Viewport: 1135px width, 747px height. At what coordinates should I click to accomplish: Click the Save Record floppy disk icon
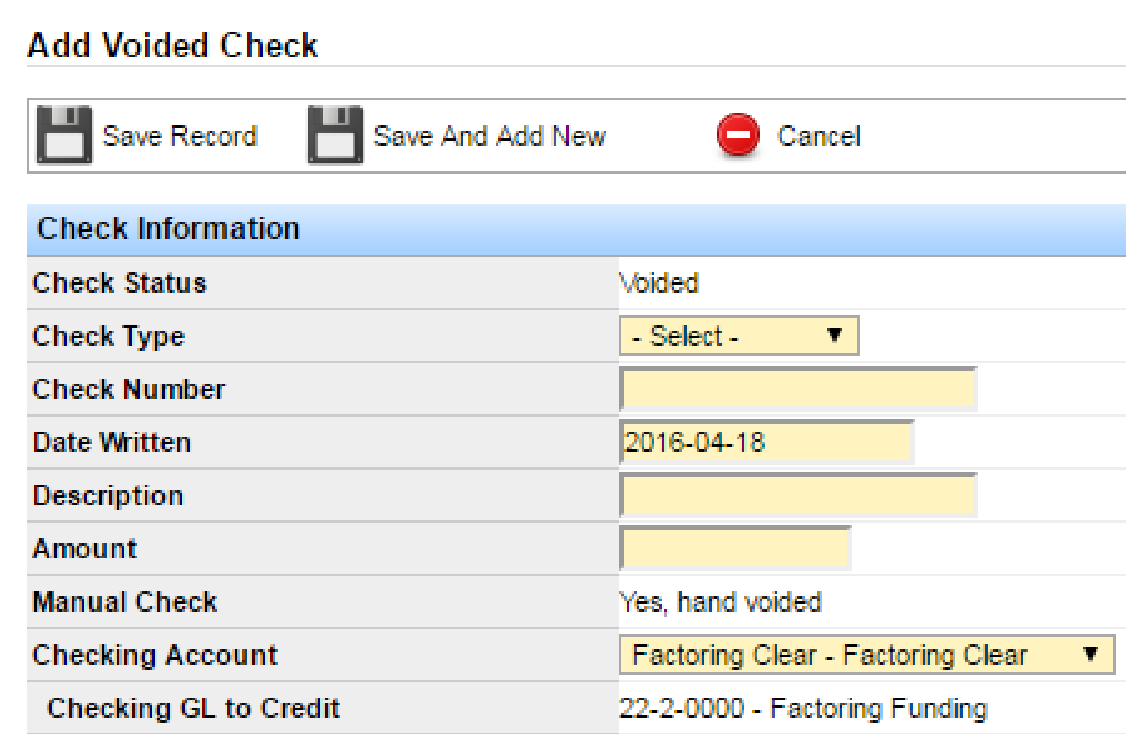(x=64, y=135)
